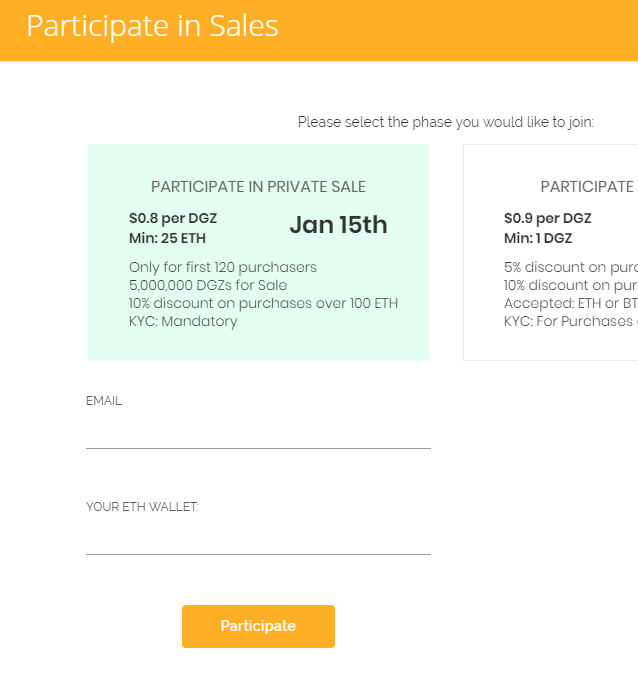The height and width of the screenshot is (674, 638).
Task: Click the "Accepted: ETH or BT" line
Action: [571, 303]
